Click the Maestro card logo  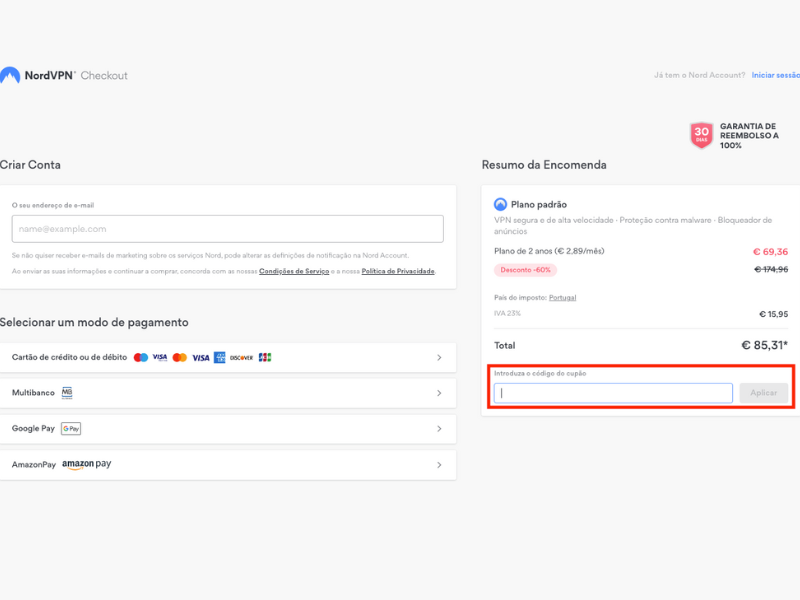point(141,358)
